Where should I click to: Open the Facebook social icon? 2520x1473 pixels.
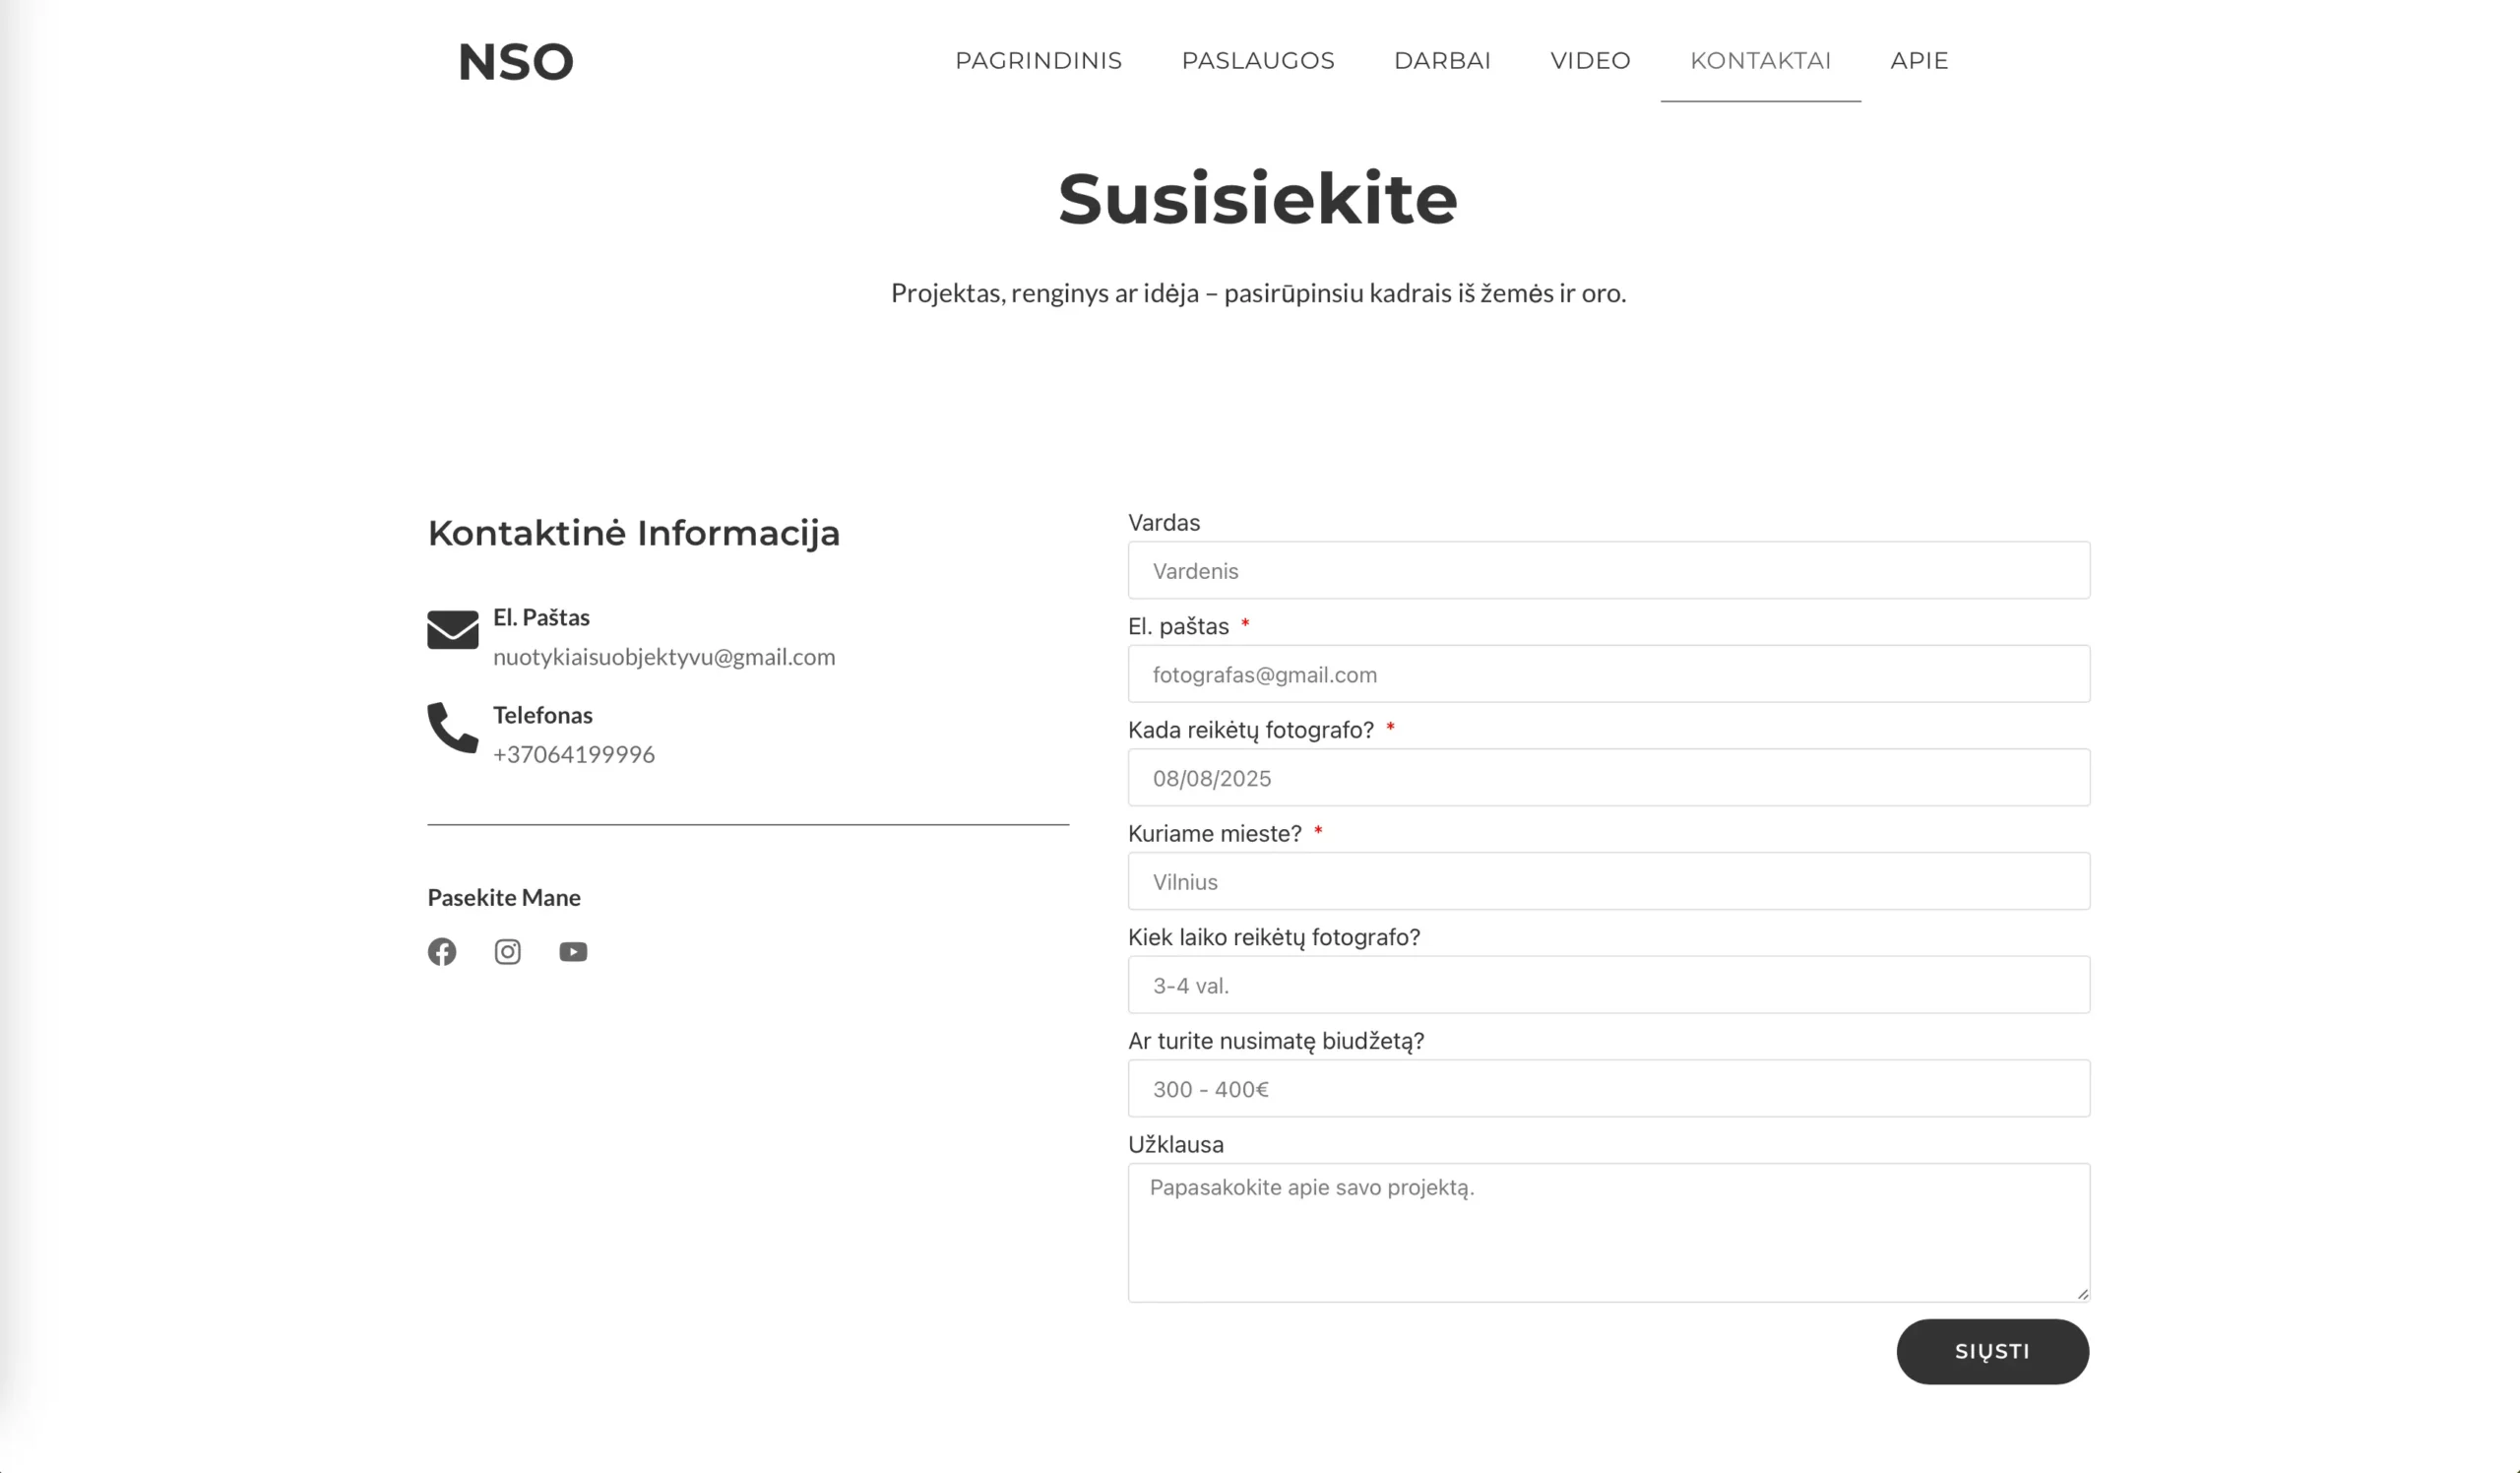442,951
